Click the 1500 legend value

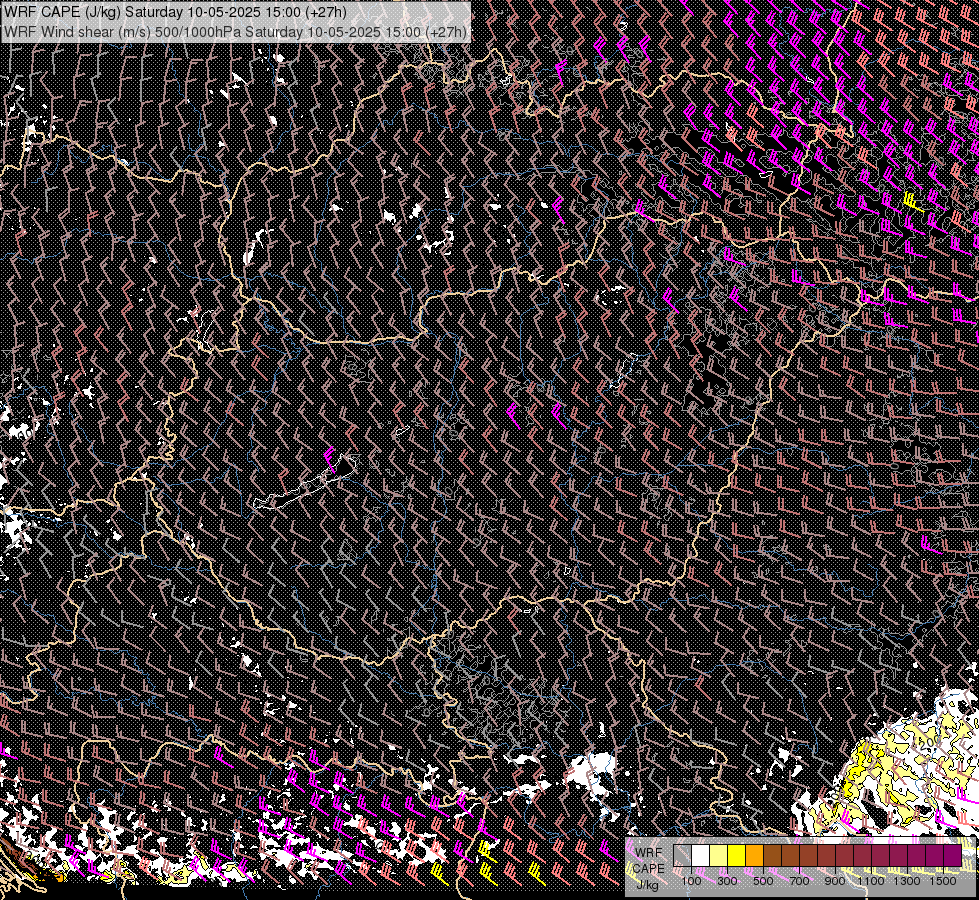[x=943, y=881]
